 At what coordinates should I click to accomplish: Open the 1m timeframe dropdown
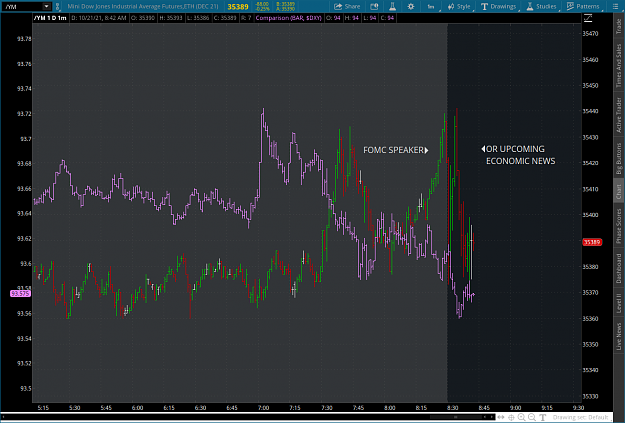click(x=431, y=6)
